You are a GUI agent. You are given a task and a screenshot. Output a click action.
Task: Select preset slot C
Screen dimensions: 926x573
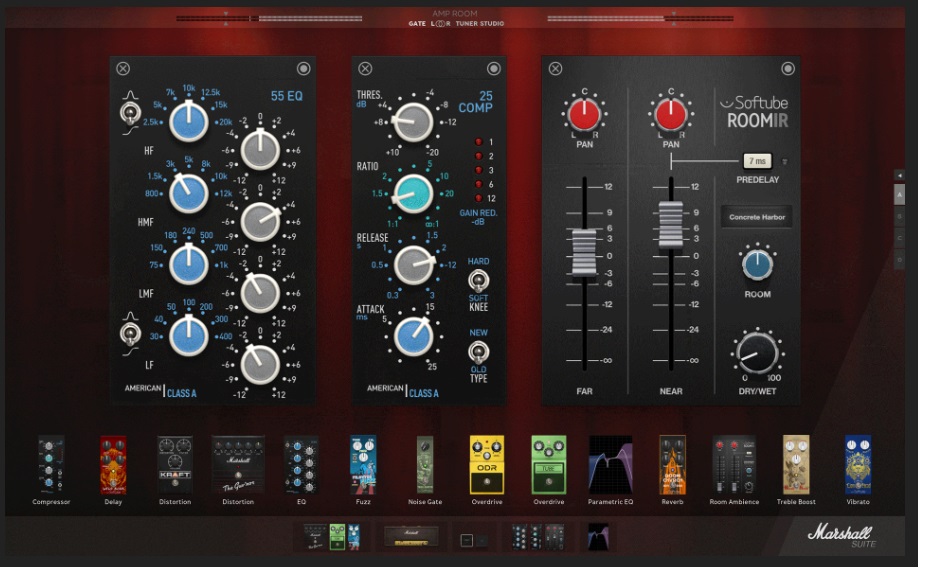point(899,238)
